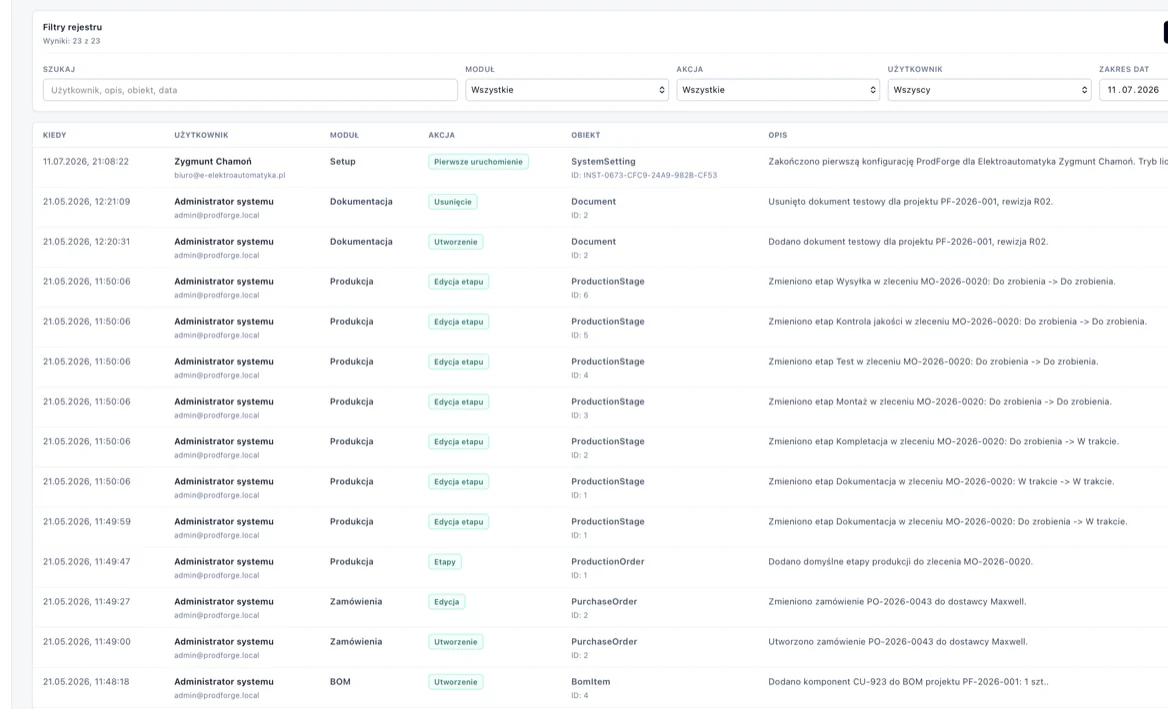The height and width of the screenshot is (709, 1168).
Task: Click the Akcja column header in table
Action: 442,136
